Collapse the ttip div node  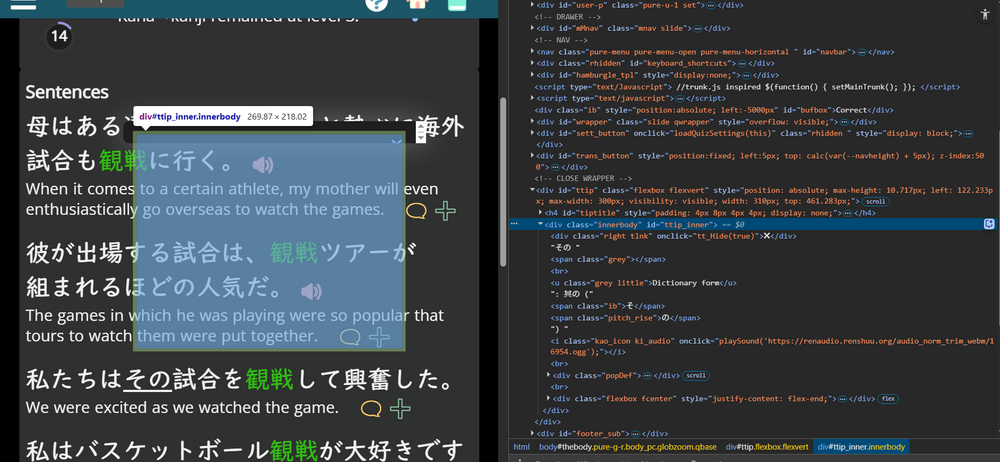point(533,190)
